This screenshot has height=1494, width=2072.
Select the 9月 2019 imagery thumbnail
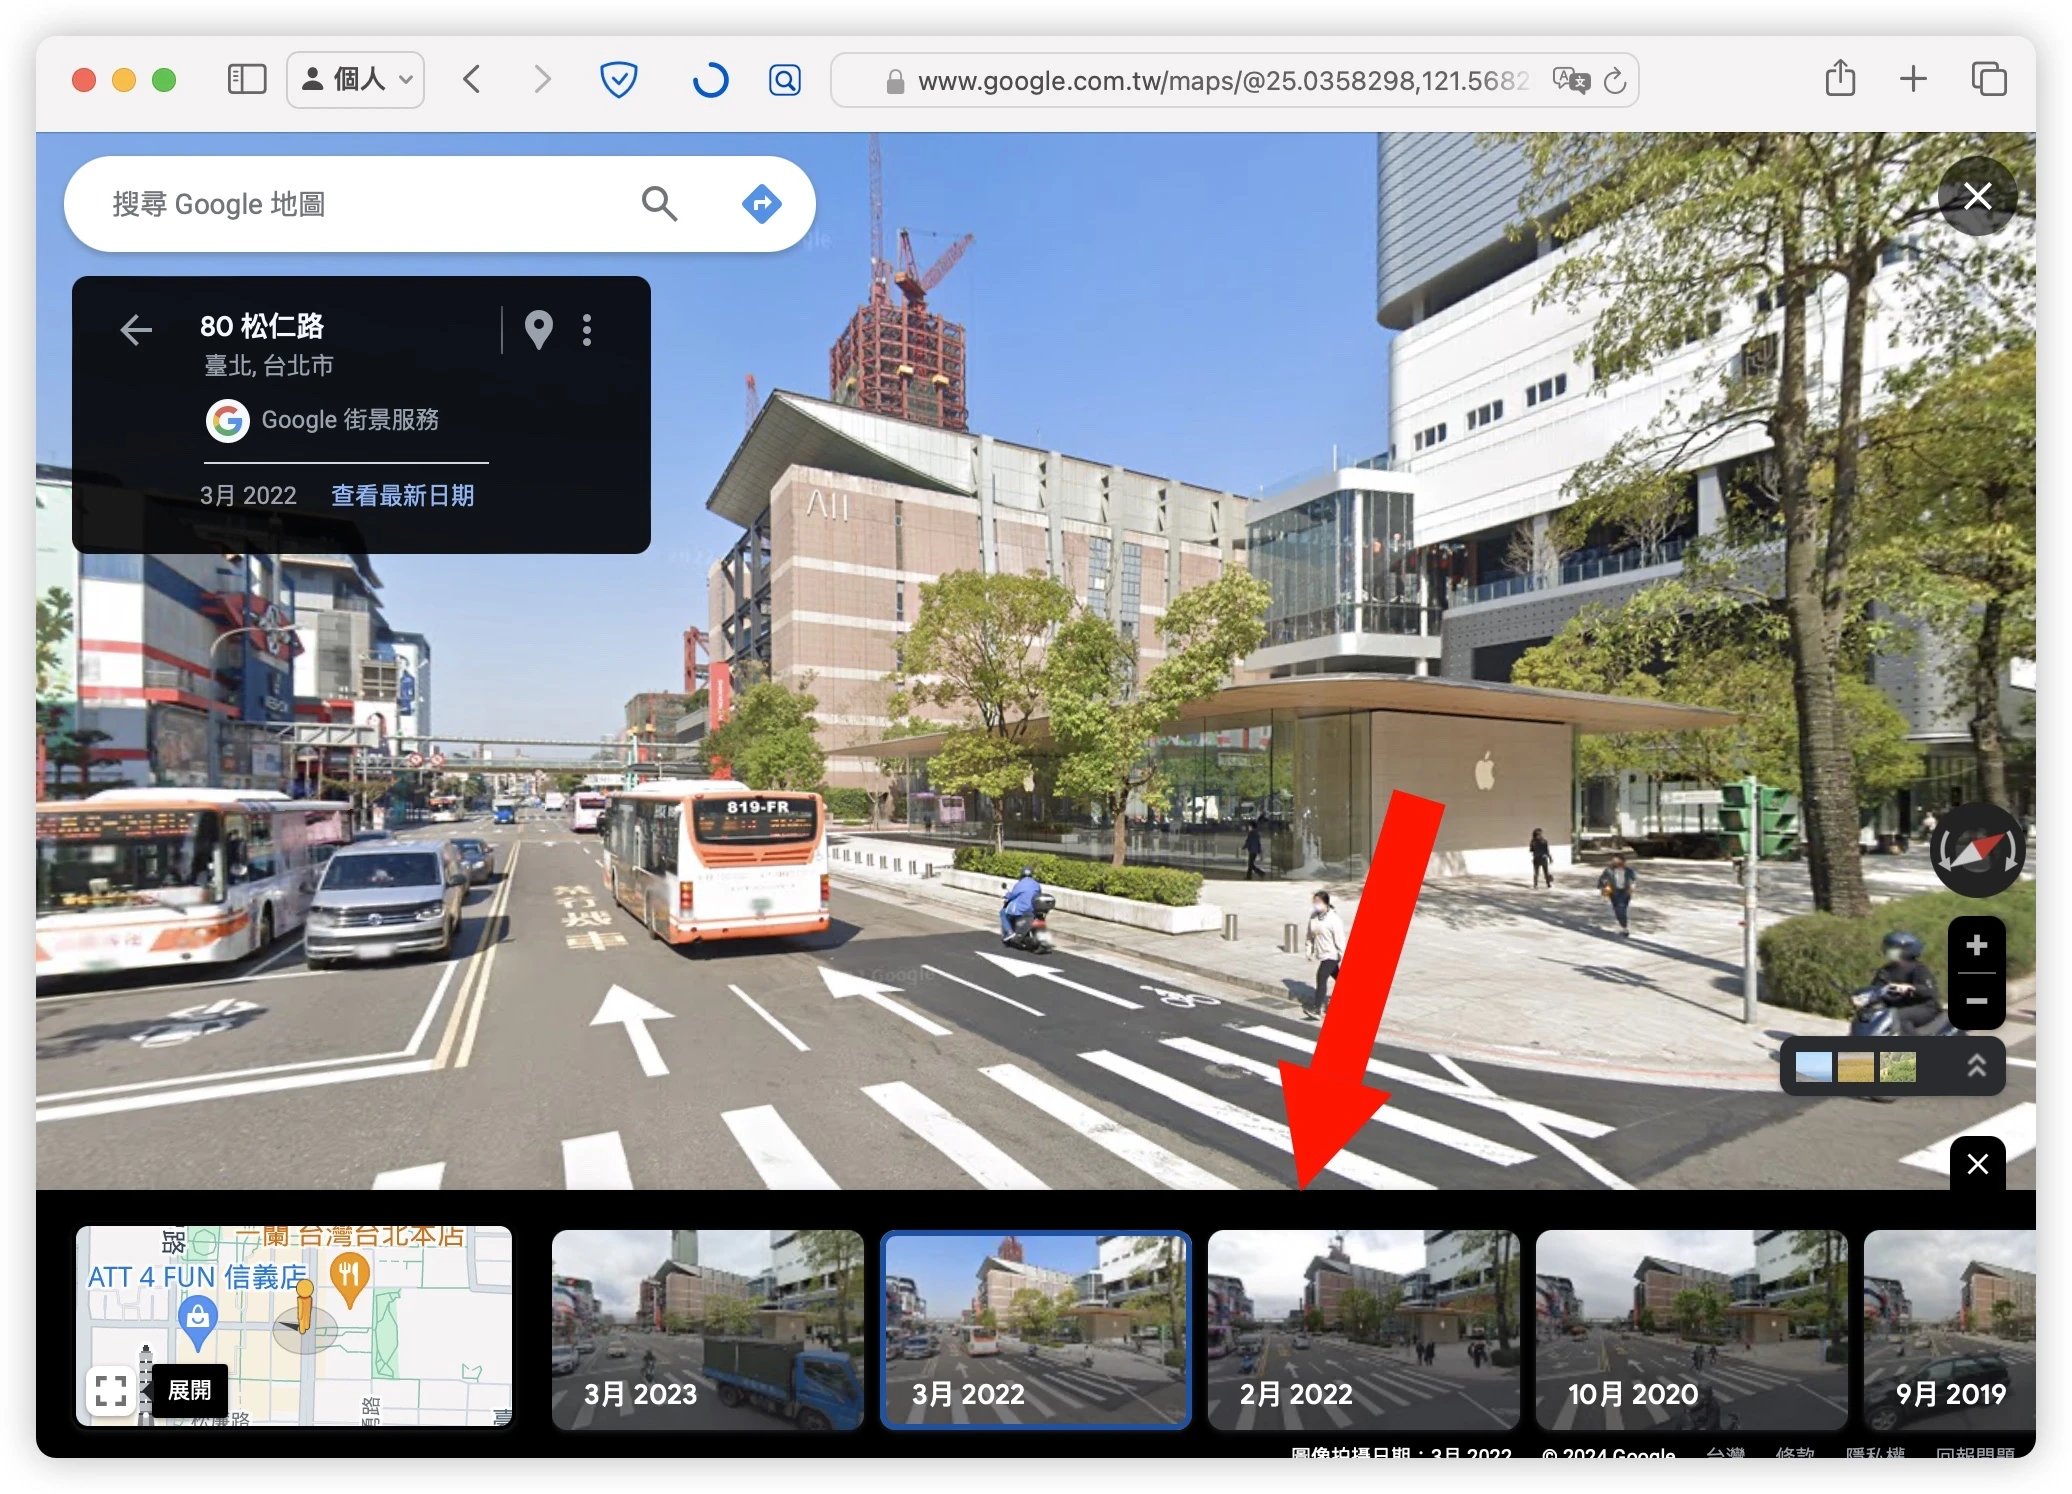[1950, 1329]
